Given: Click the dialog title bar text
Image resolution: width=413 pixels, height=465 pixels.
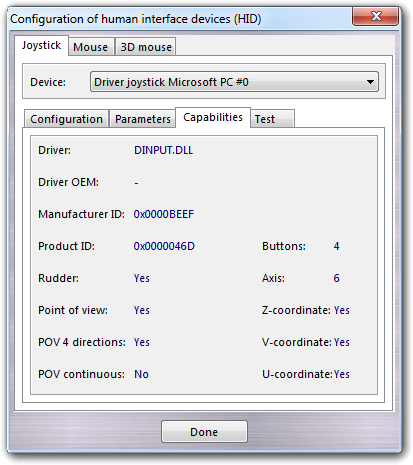Looking at the screenshot, I should pyautogui.click(x=136, y=19).
